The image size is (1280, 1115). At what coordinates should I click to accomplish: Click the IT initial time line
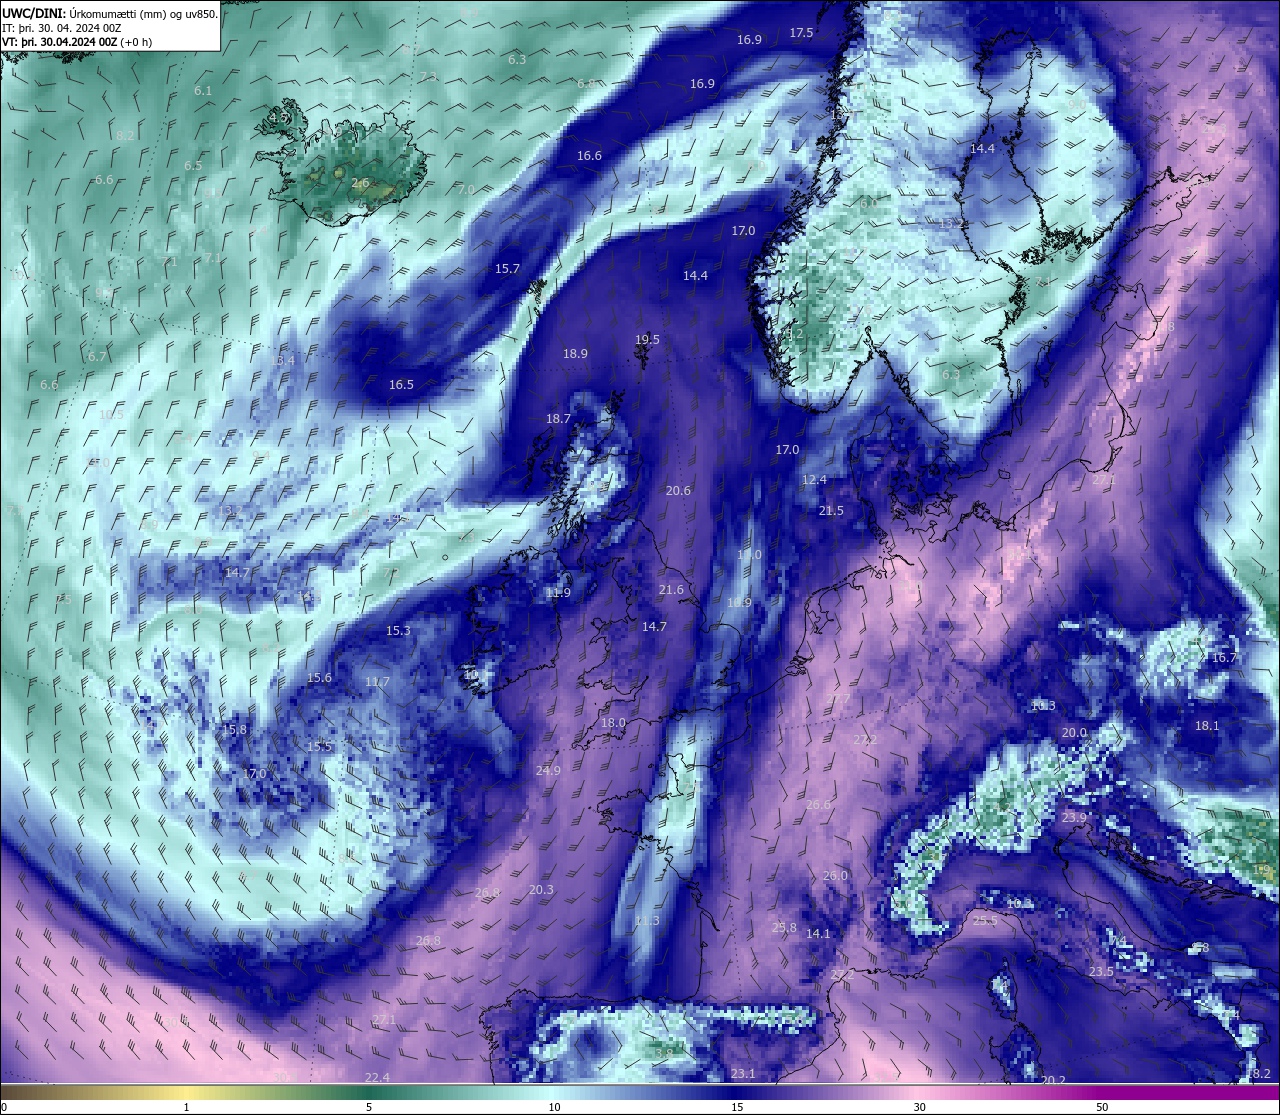(62, 28)
